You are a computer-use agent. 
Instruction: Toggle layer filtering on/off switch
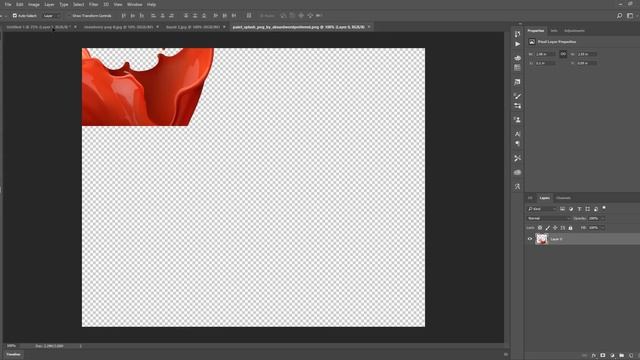pyautogui.click(x=604, y=208)
